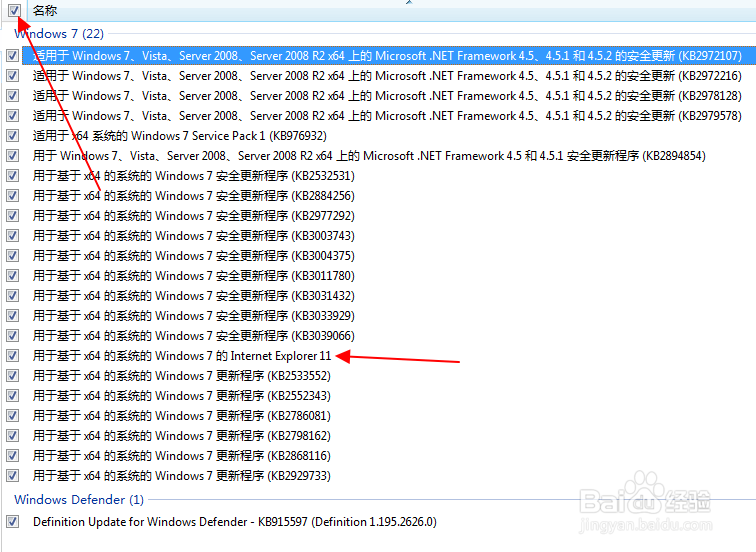Select Definition Update for Windows Defender row
The width and height of the screenshot is (756, 552).
point(235,522)
